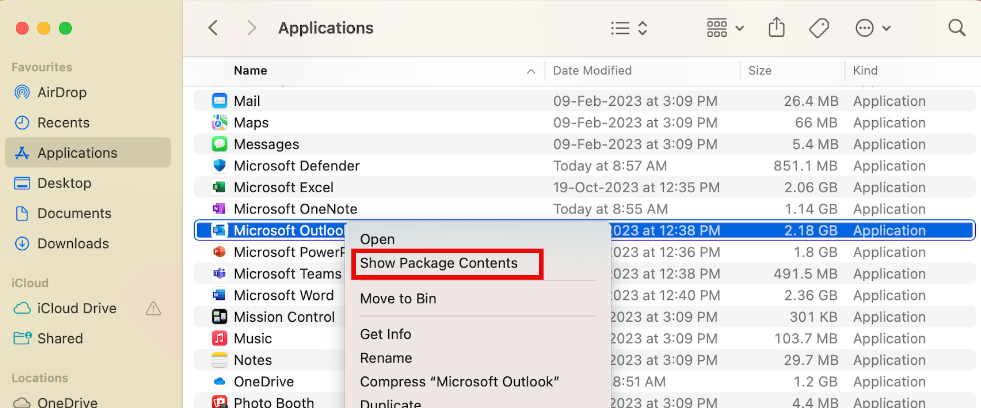Click the 103.7 MB size value

(x=804, y=339)
